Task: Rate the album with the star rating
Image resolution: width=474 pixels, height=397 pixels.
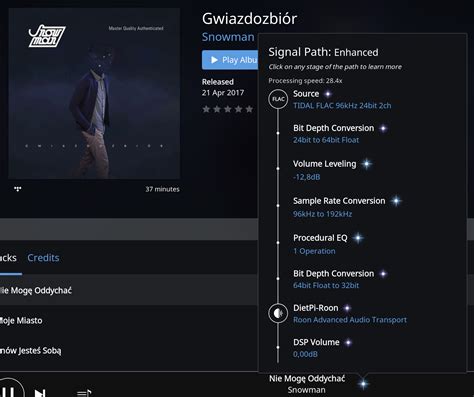Action: point(228,109)
